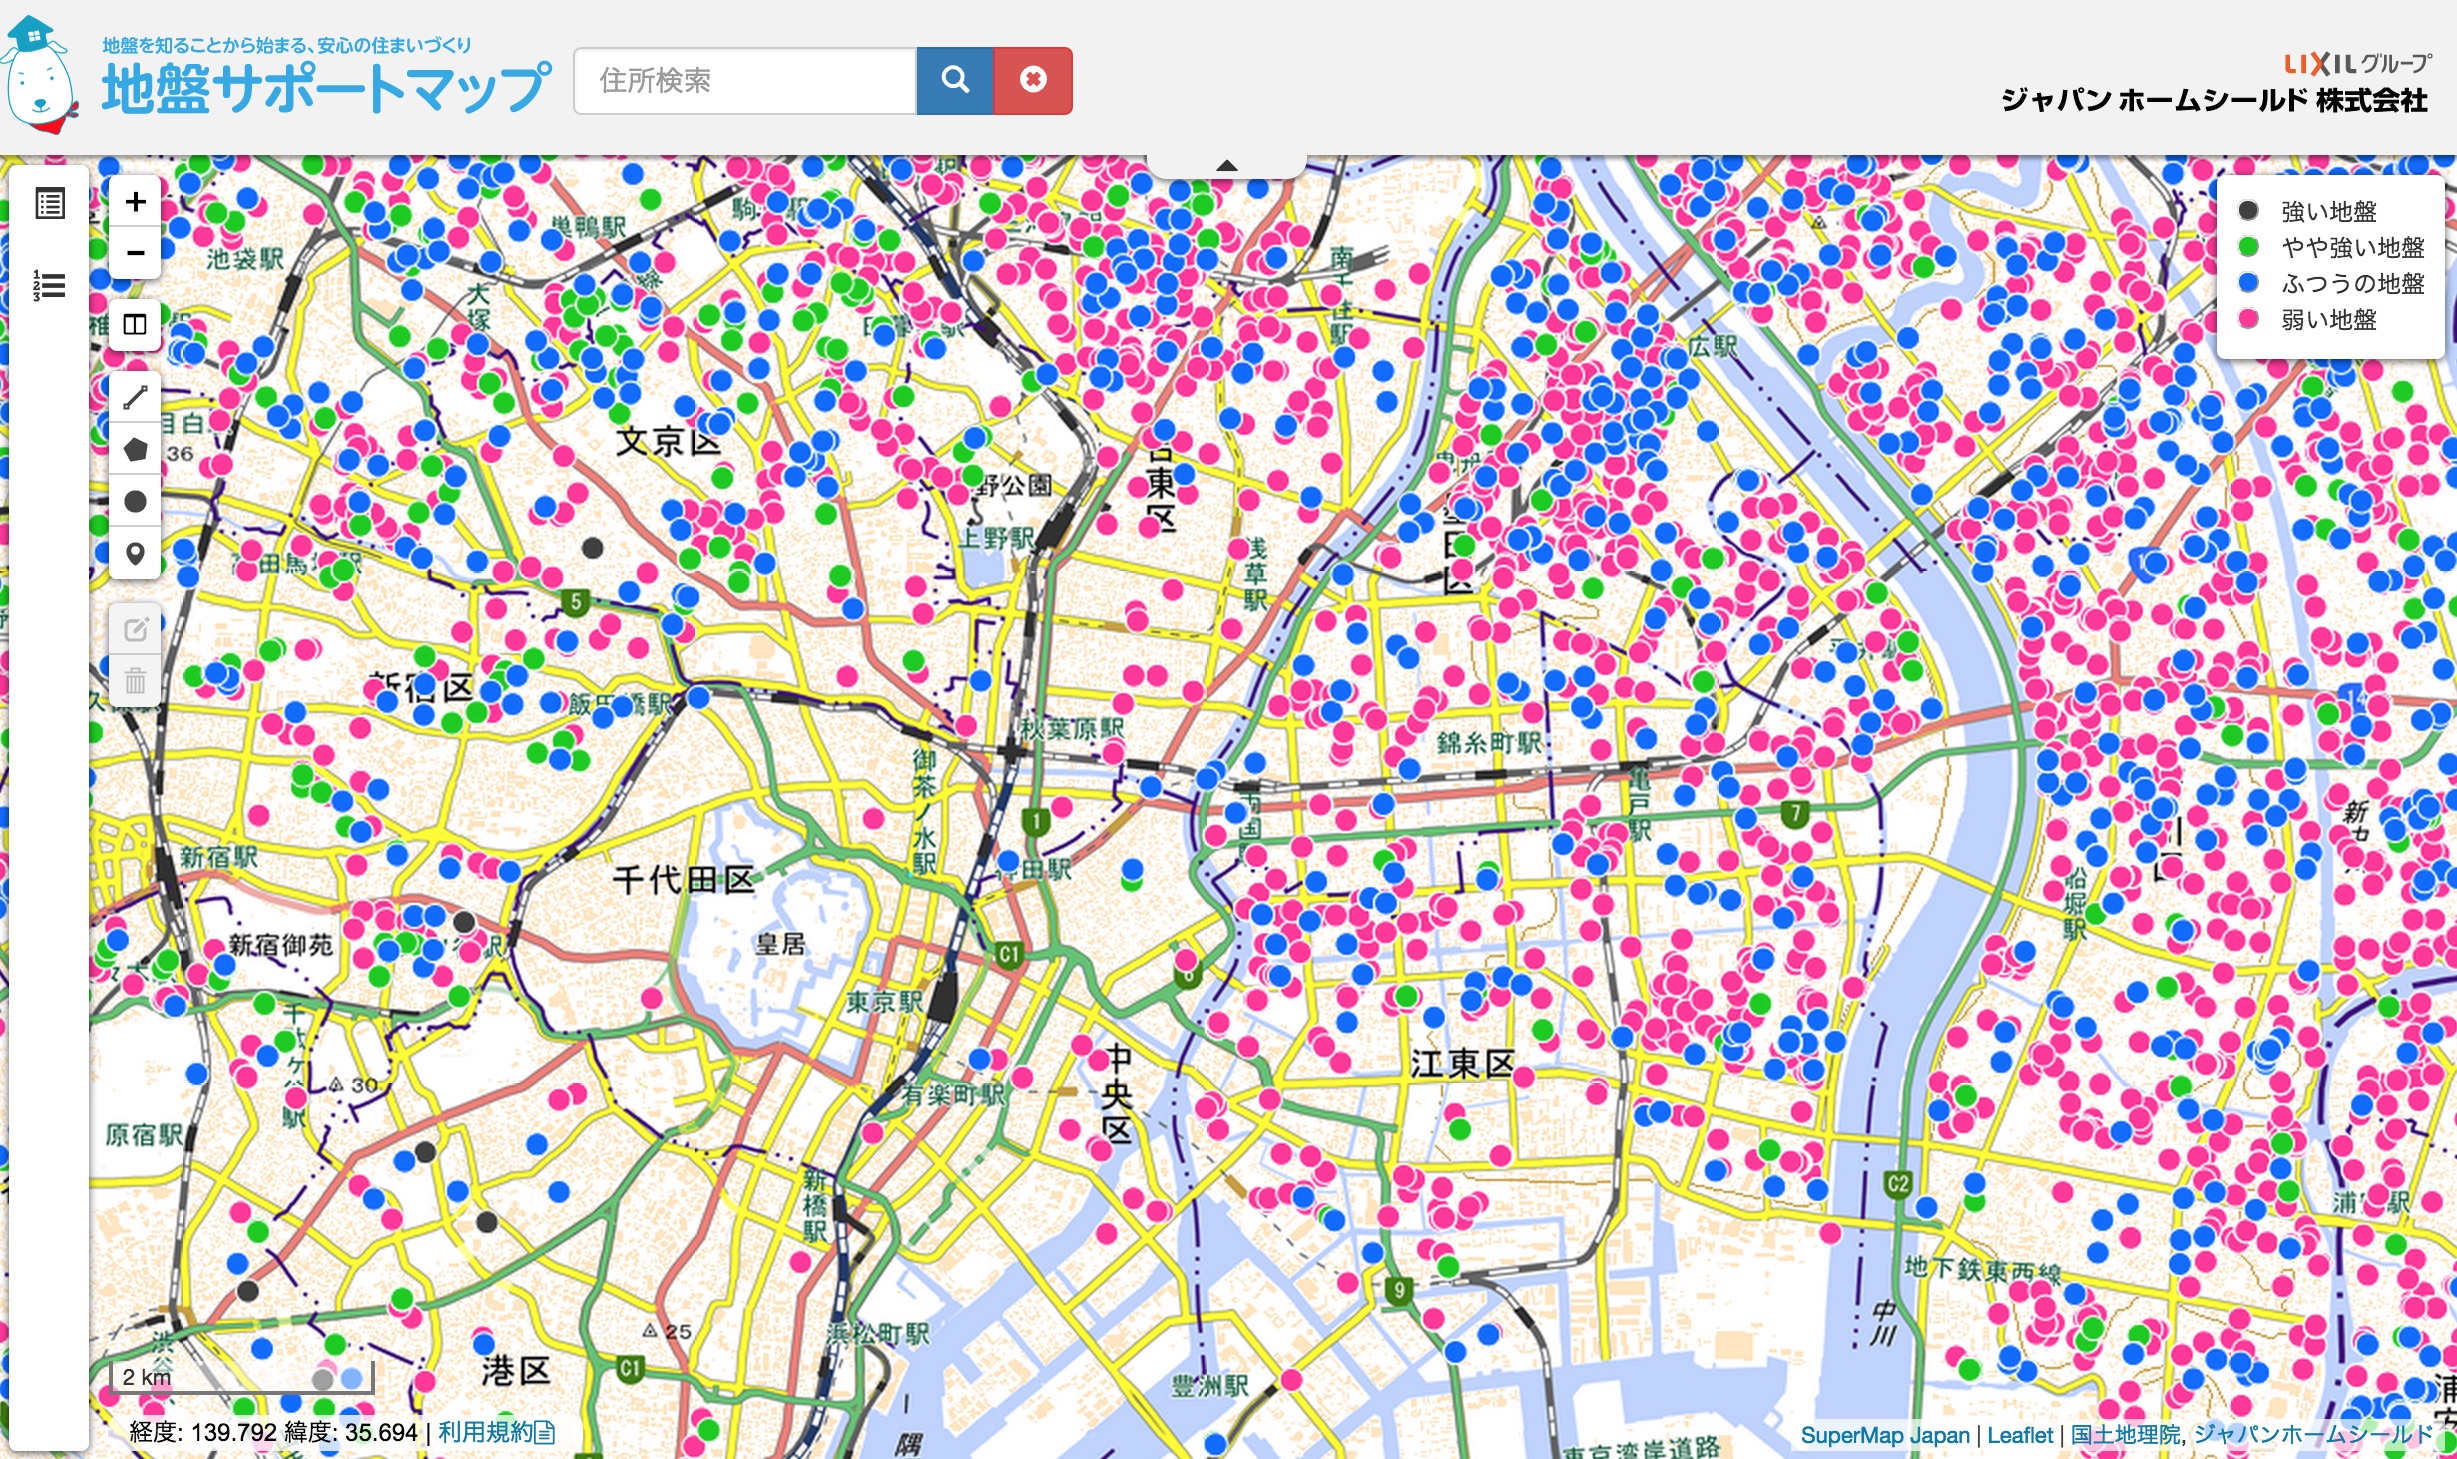
Task: Click the 地盤サポートマップ title logo
Action: point(326,88)
